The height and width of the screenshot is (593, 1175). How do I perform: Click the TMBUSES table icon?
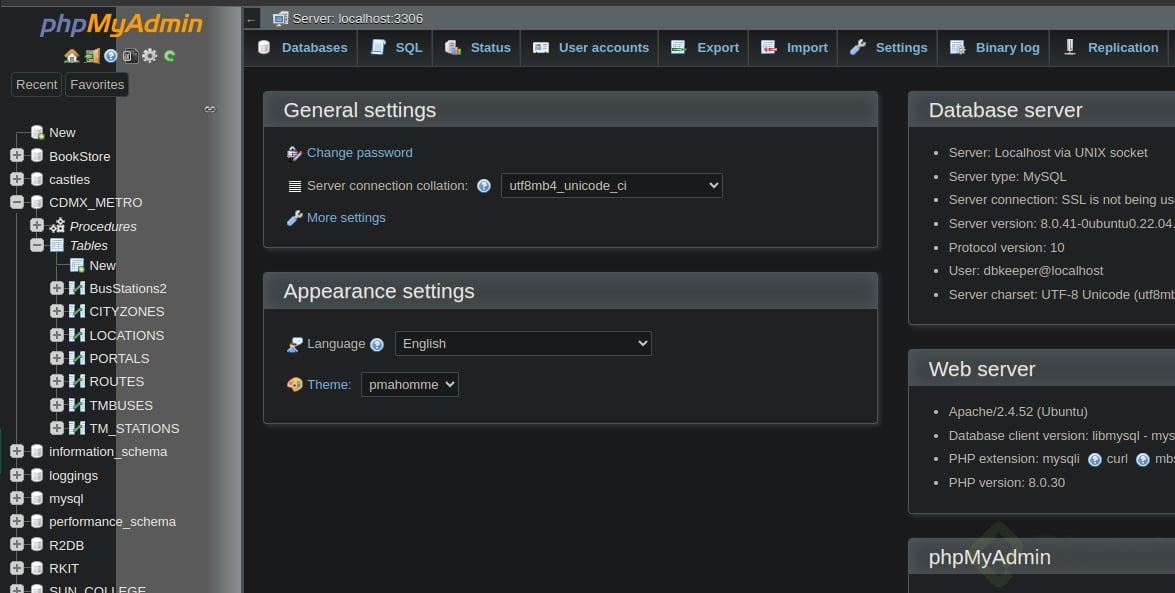pos(76,405)
